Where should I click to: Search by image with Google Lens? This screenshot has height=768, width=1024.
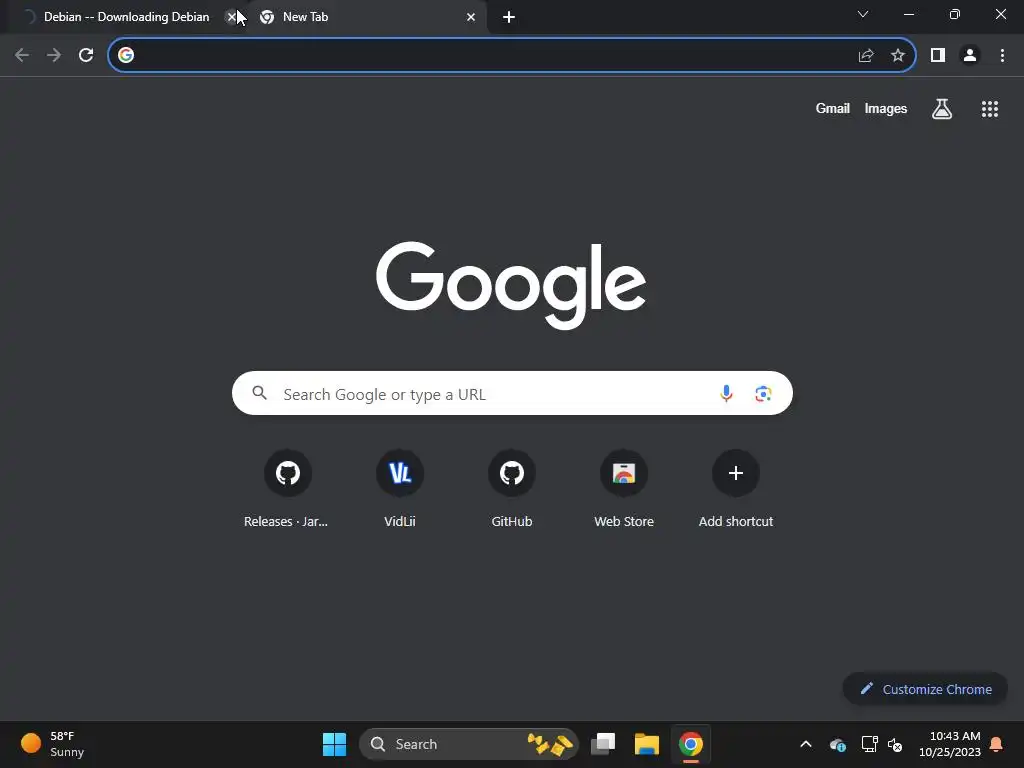(x=763, y=393)
